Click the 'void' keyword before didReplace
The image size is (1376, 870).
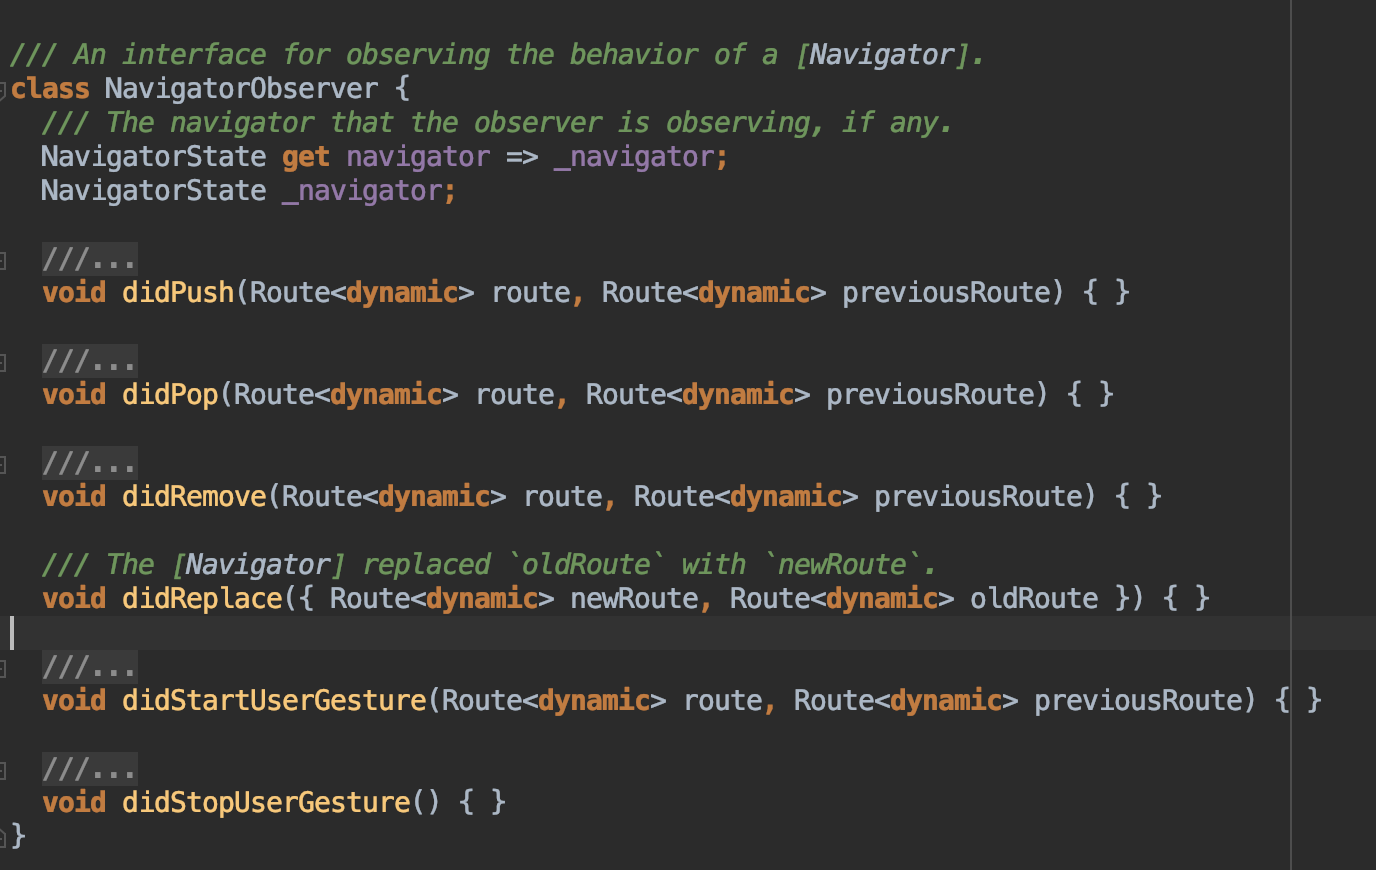74,599
